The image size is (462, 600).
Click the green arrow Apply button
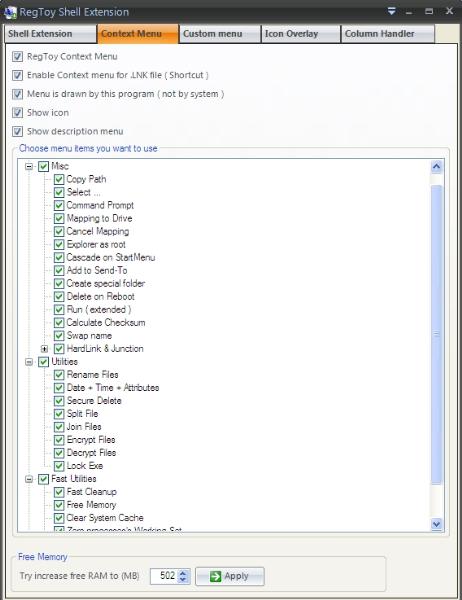click(230, 576)
